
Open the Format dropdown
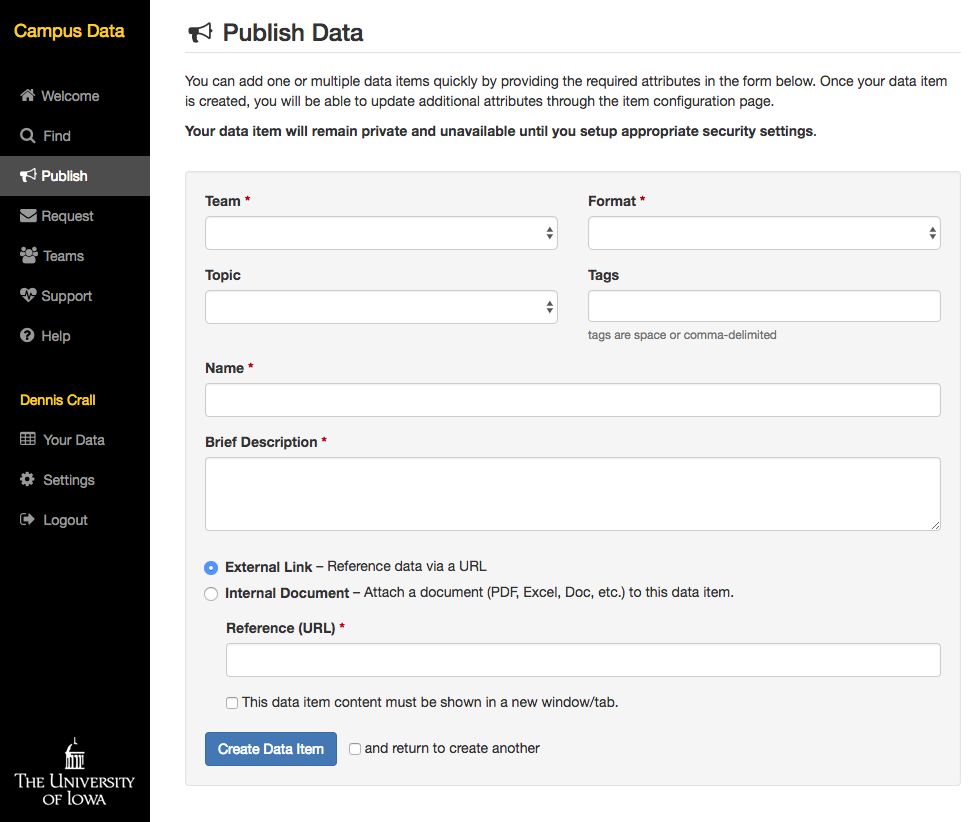[764, 233]
